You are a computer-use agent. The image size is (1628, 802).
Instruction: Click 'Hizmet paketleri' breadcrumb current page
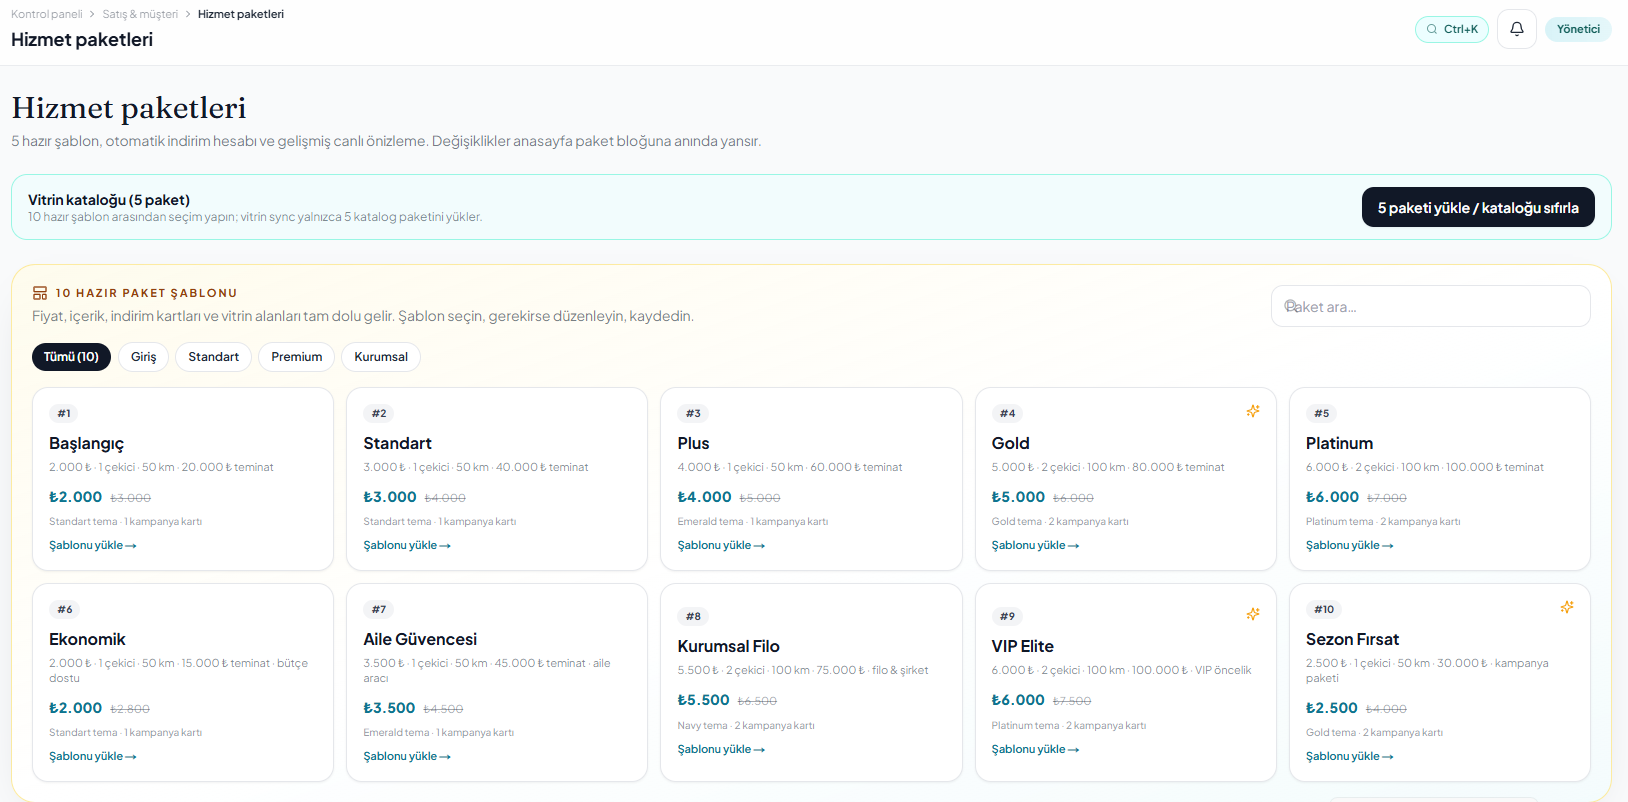tap(241, 14)
